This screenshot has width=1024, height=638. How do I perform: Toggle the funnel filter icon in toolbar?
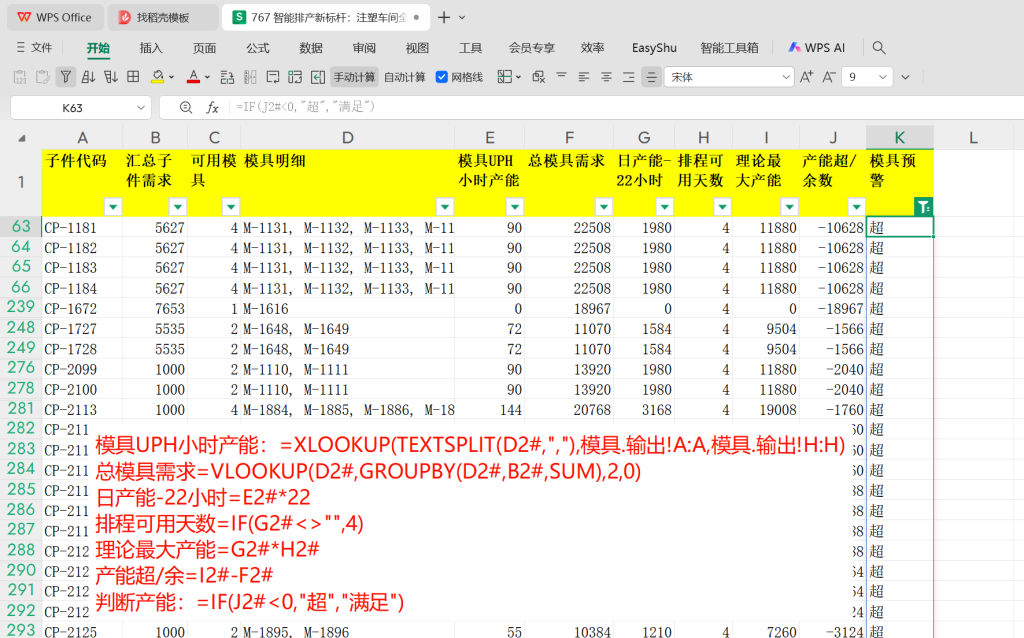(65, 77)
